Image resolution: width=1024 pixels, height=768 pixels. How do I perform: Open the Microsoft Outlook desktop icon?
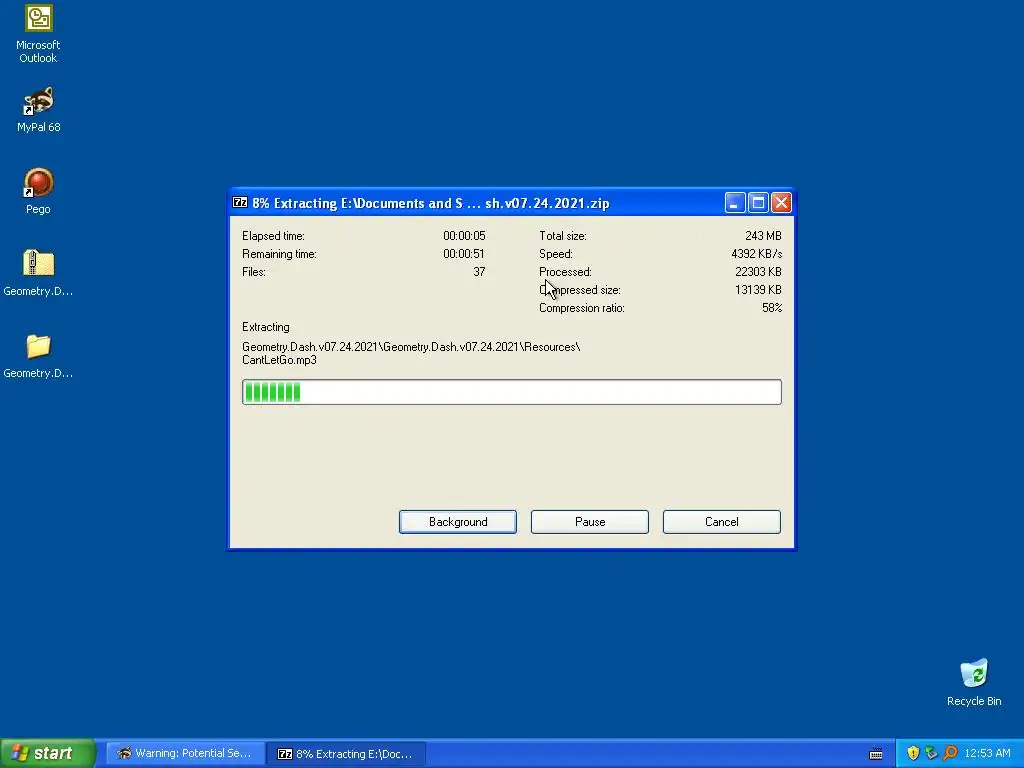point(38,34)
